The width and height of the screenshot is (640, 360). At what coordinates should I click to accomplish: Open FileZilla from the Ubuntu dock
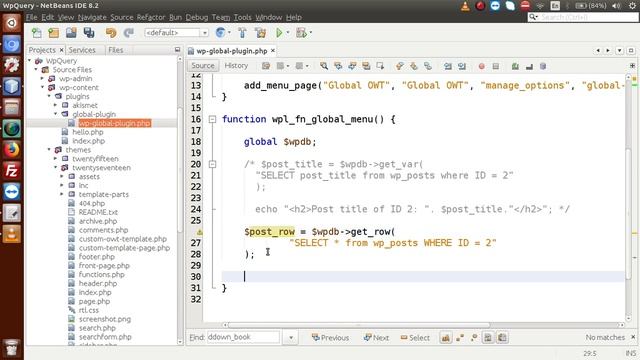click(x=11, y=170)
